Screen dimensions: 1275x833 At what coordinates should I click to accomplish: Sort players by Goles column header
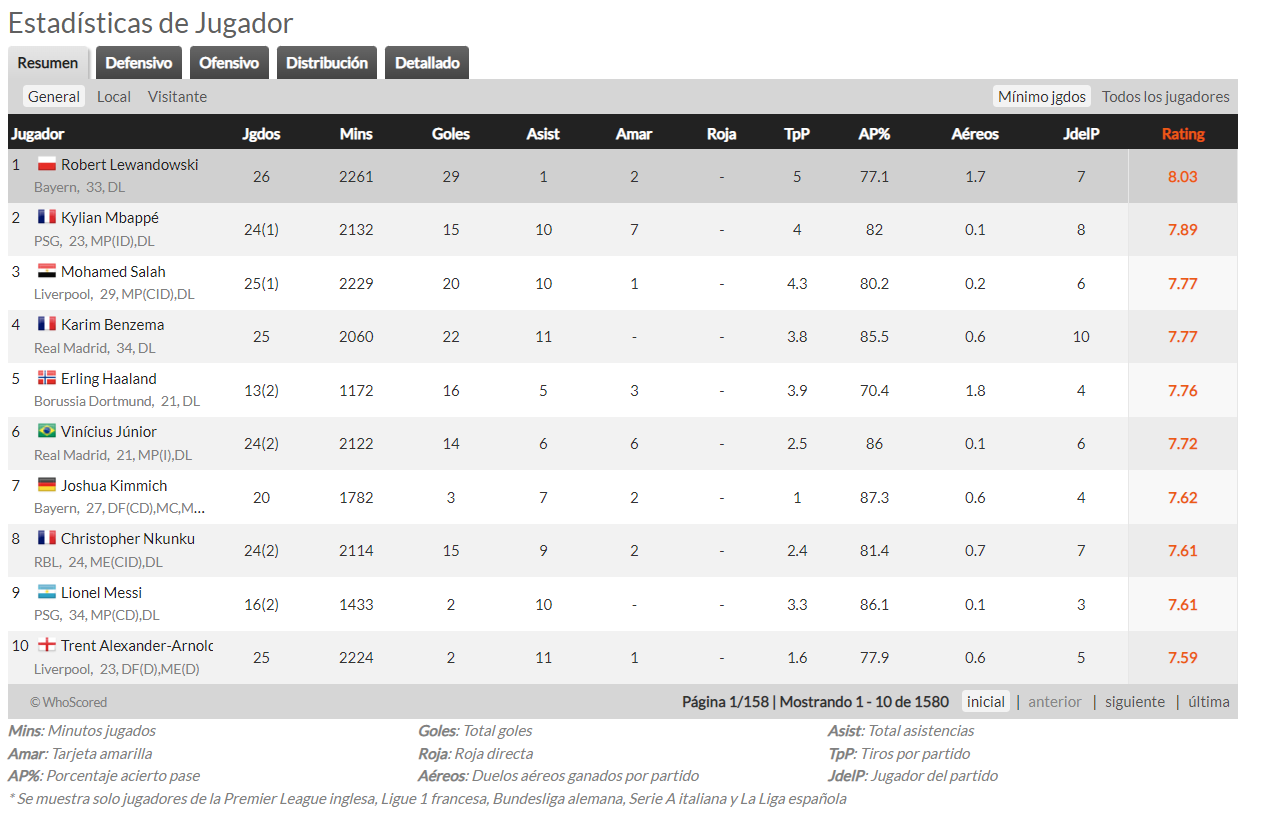pyautogui.click(x=451, y=133)
